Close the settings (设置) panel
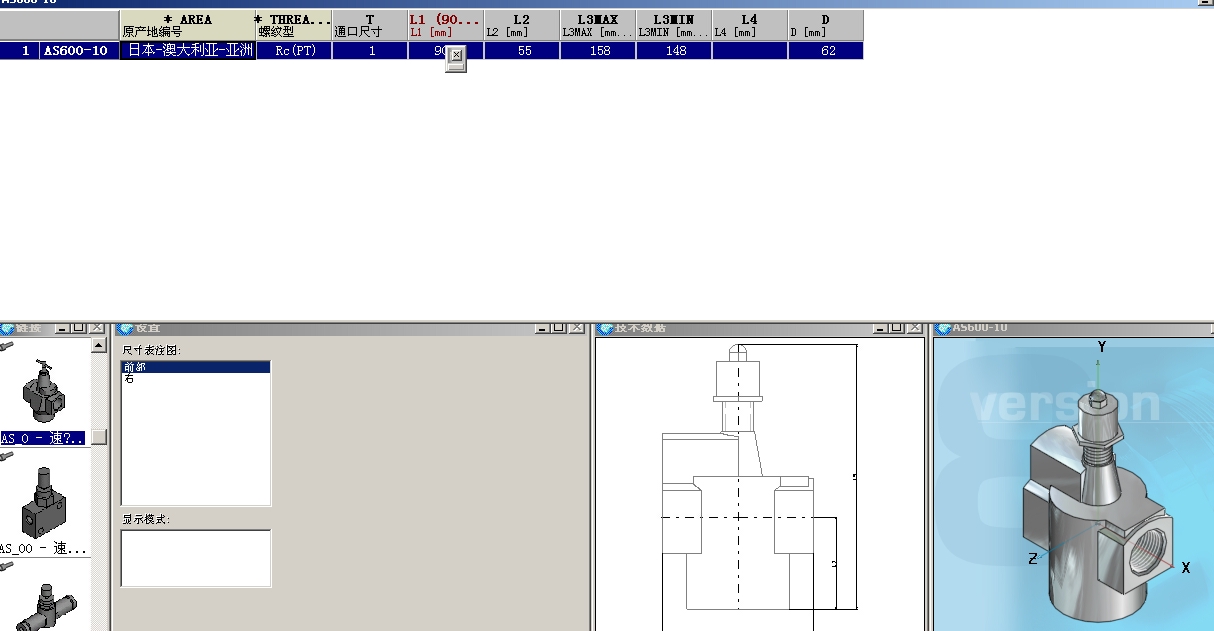1214x631 pixels. pos(575,328)
